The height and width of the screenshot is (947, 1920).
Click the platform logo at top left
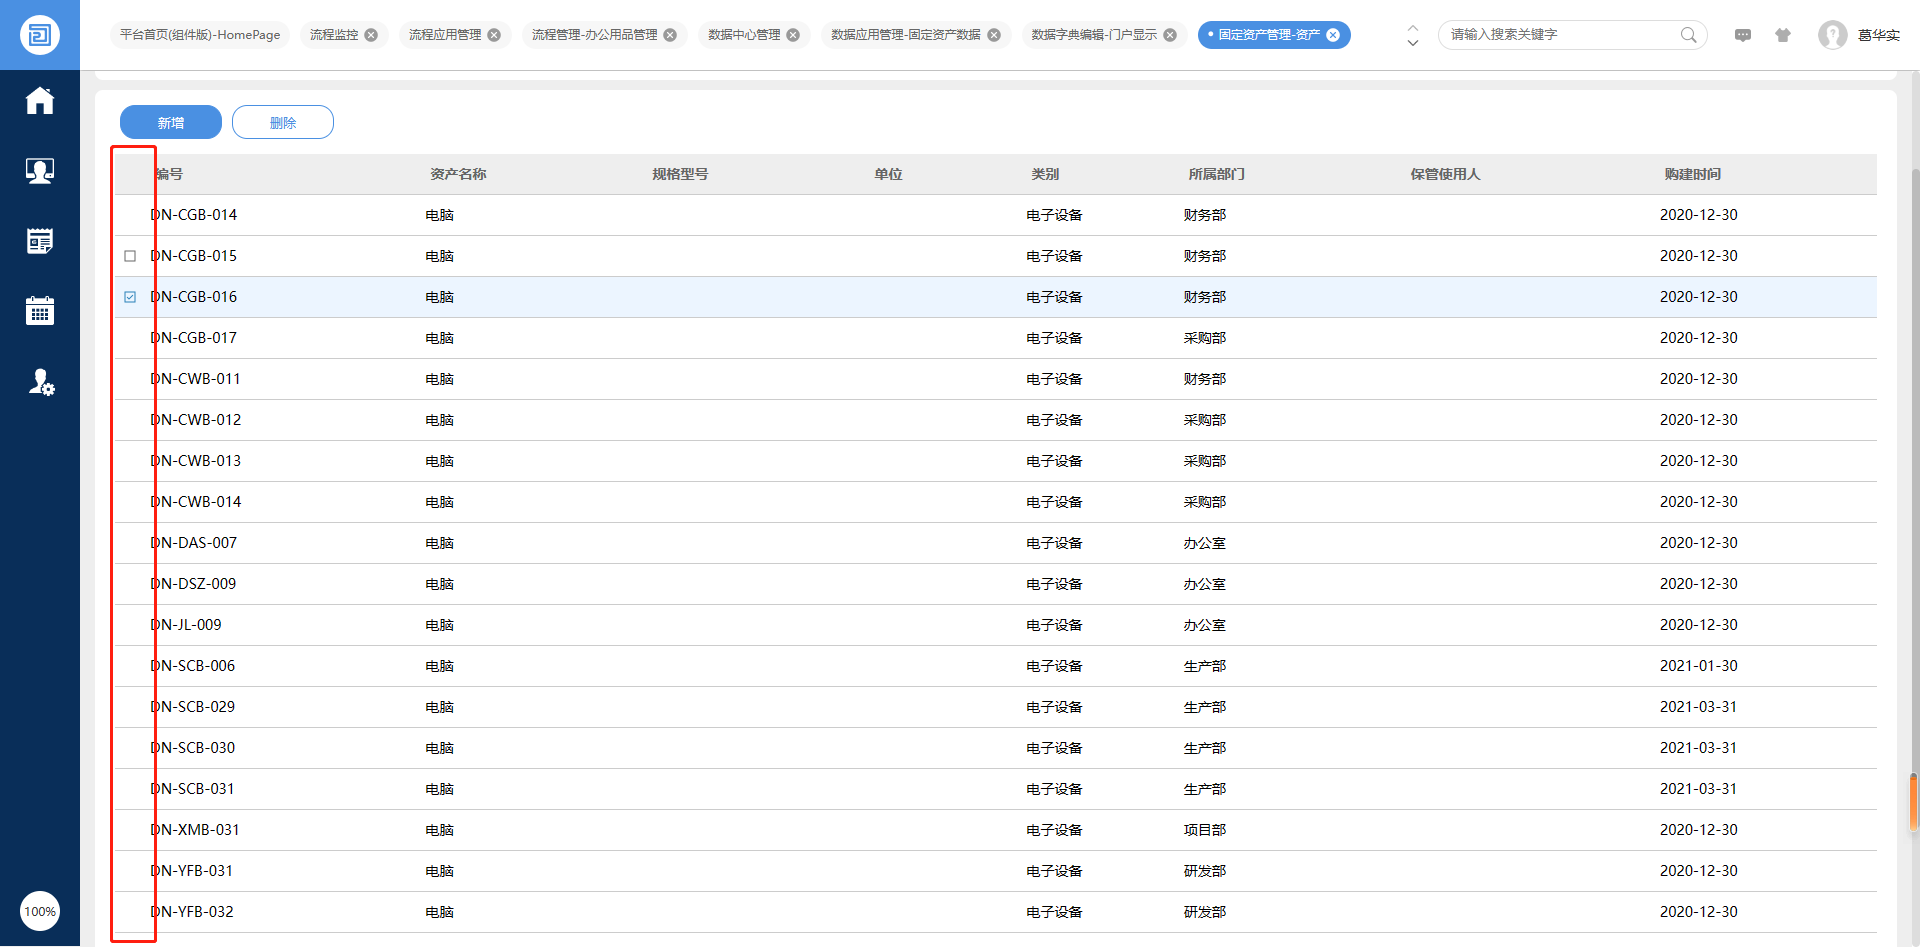pos(40,35)
